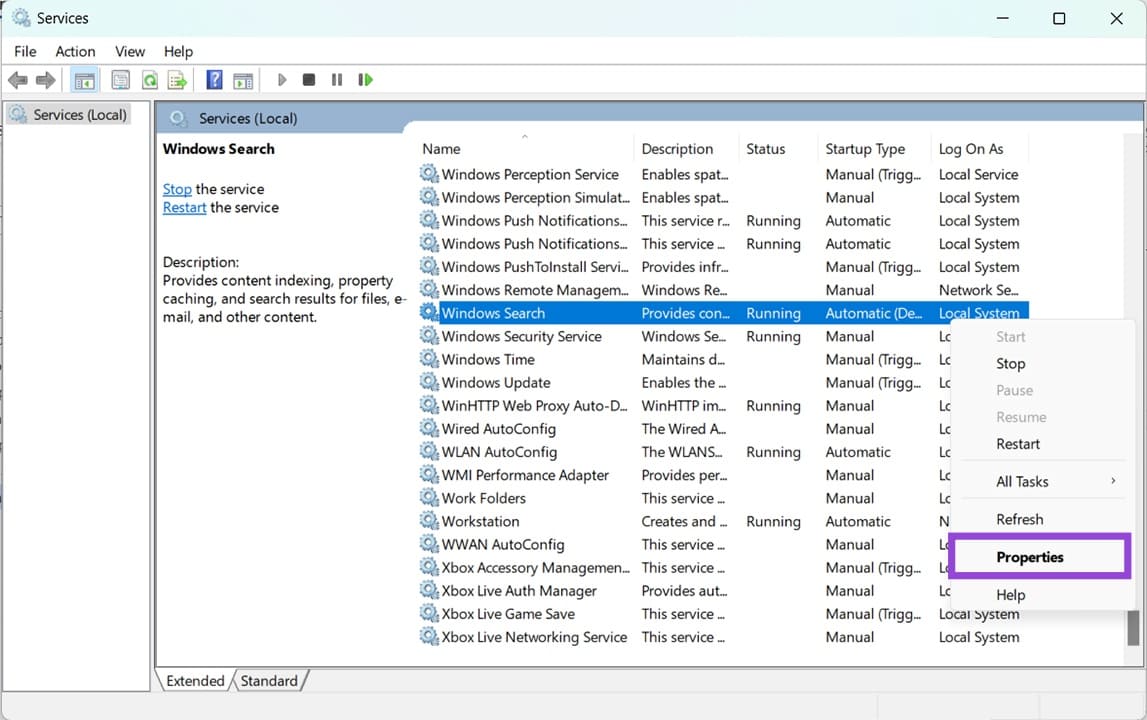The image size is (1147, 720).
Task: Switch to the Standard tab
Action: click(x=269, y=680)
